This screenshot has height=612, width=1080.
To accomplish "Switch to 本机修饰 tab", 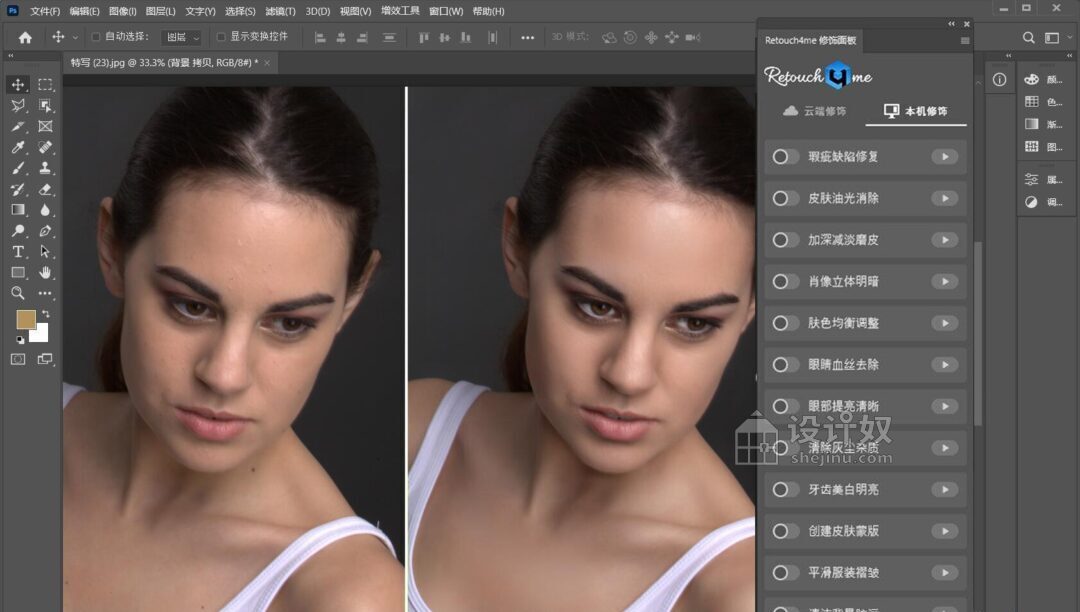I will 915,111.
